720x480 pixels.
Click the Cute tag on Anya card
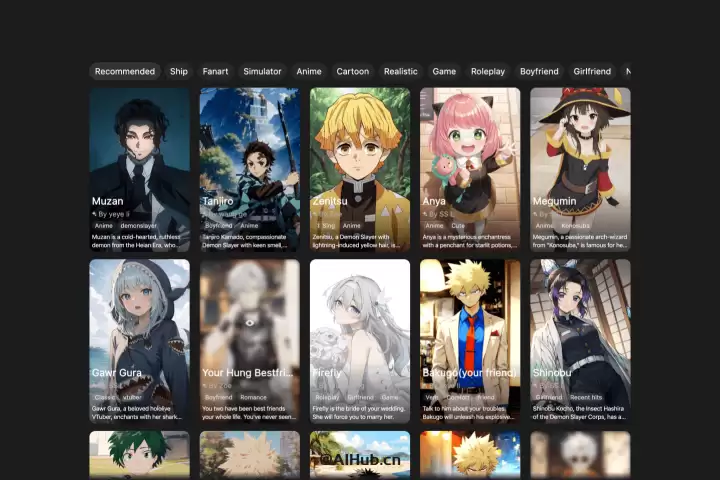458,226
